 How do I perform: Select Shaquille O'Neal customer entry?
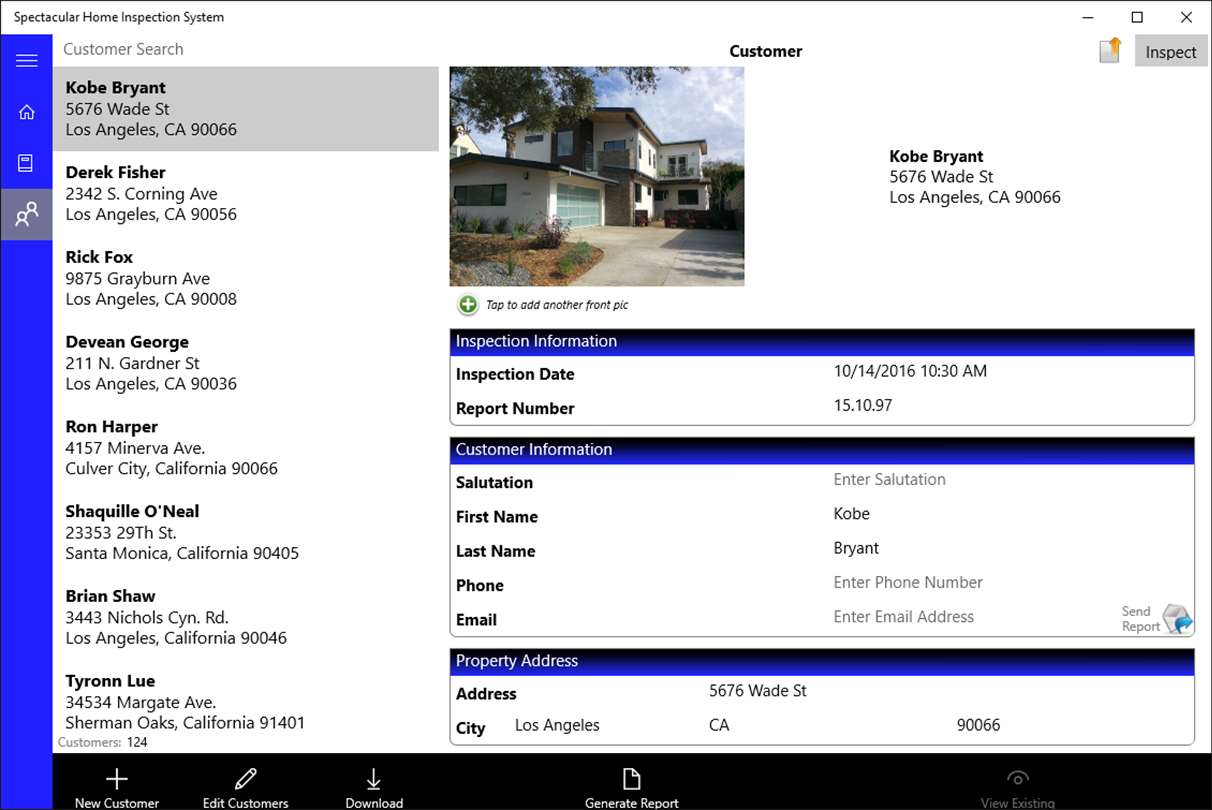(x=246, y=532)
